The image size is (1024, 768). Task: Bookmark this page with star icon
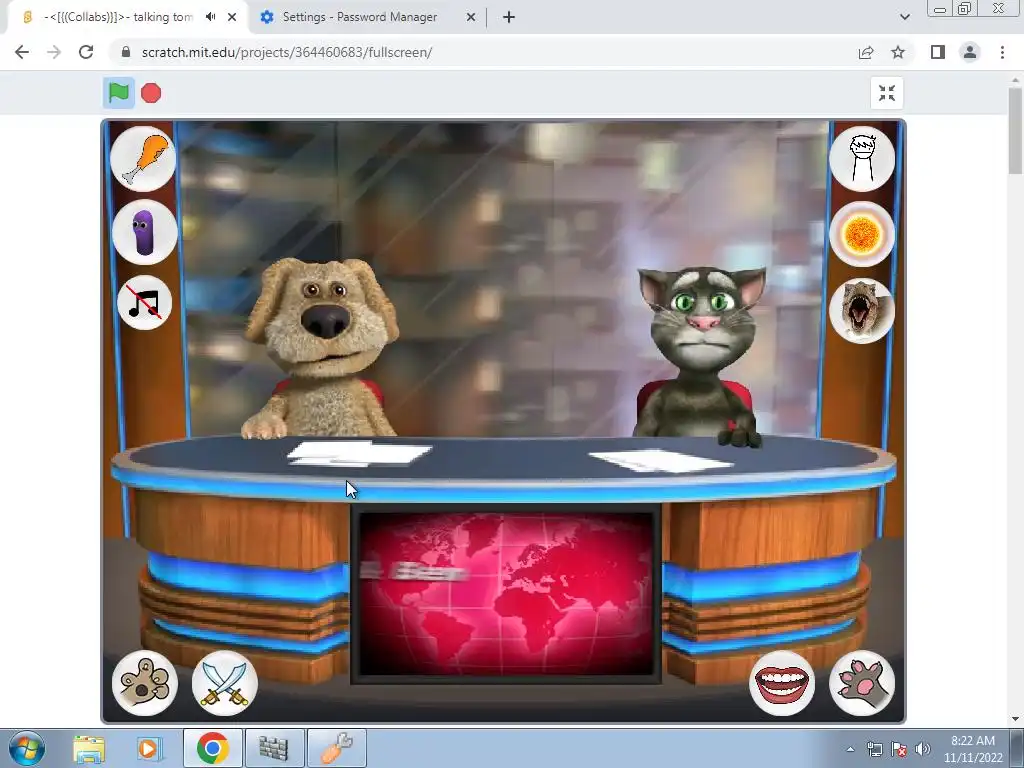pyautogui.click(x=898, y=52)
